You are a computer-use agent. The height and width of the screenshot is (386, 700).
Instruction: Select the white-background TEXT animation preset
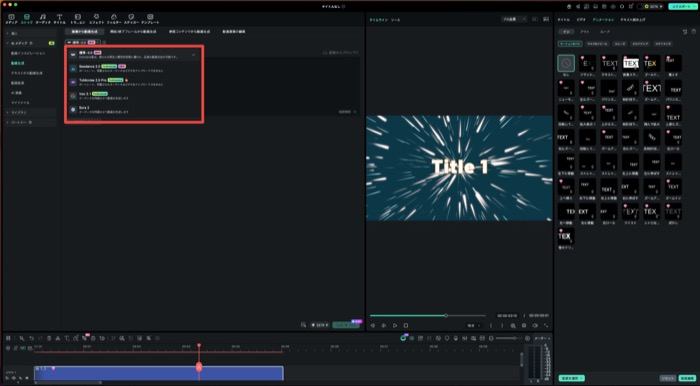coord(631,63)
